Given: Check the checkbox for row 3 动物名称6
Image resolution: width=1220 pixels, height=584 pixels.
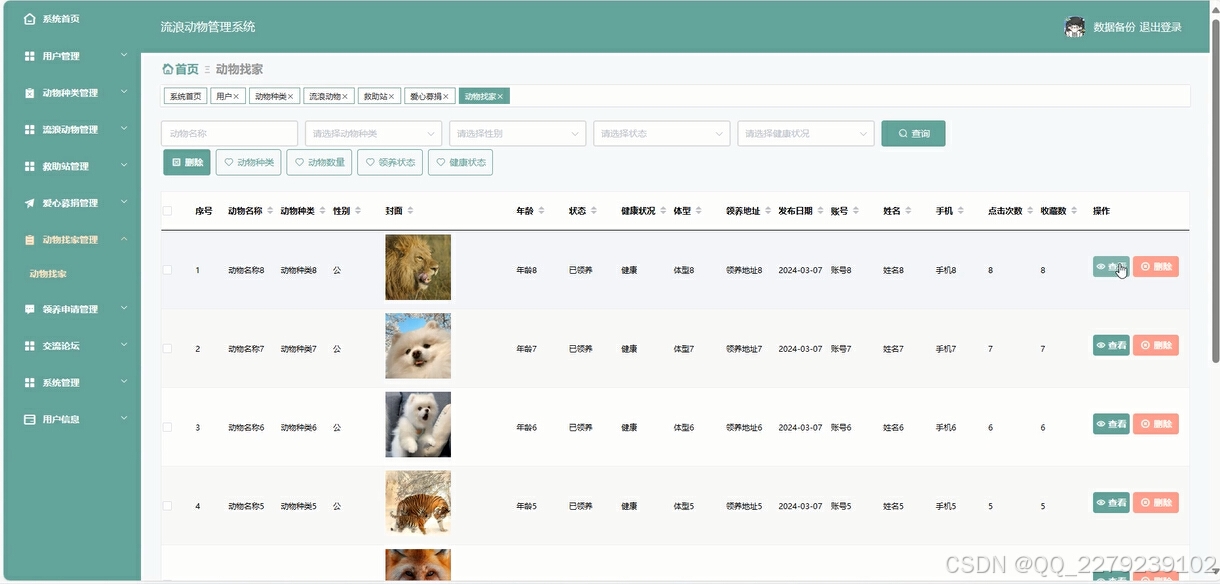Looking at the screenshot, I should point(168,427).
